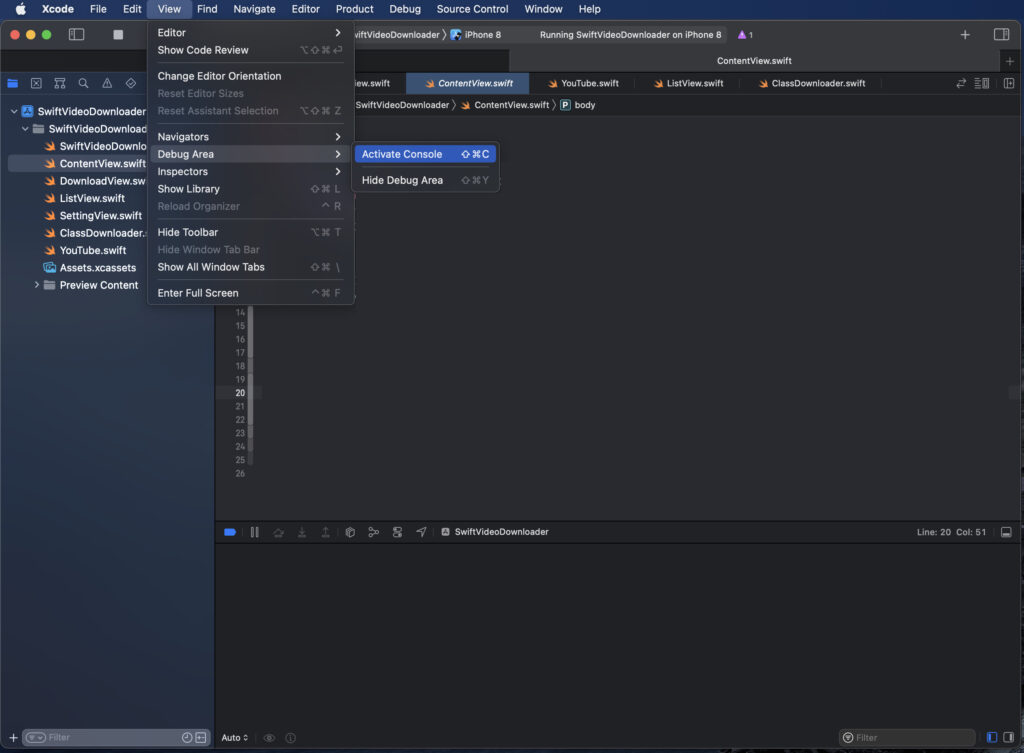
Task: Select Activate Console menu item
Action: coord(425,154)
